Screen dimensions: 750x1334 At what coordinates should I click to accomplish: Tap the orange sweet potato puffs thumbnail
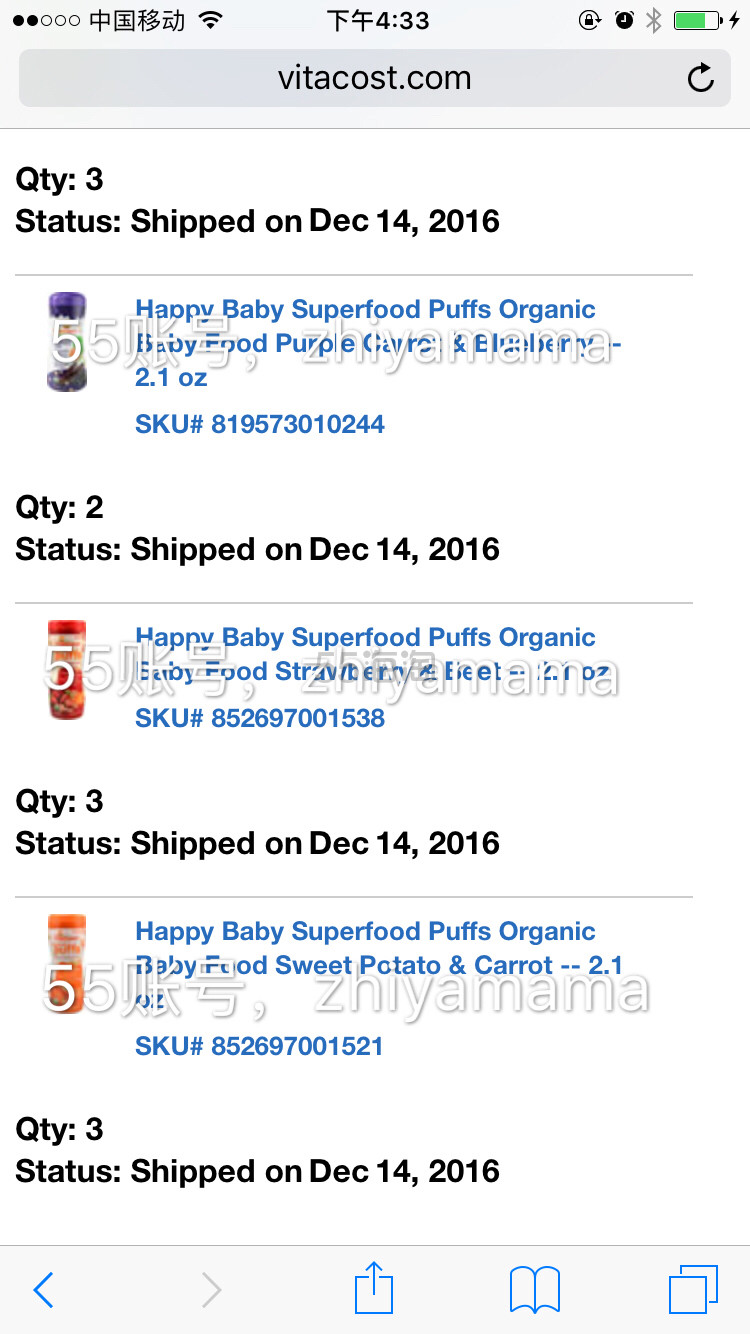67,963
